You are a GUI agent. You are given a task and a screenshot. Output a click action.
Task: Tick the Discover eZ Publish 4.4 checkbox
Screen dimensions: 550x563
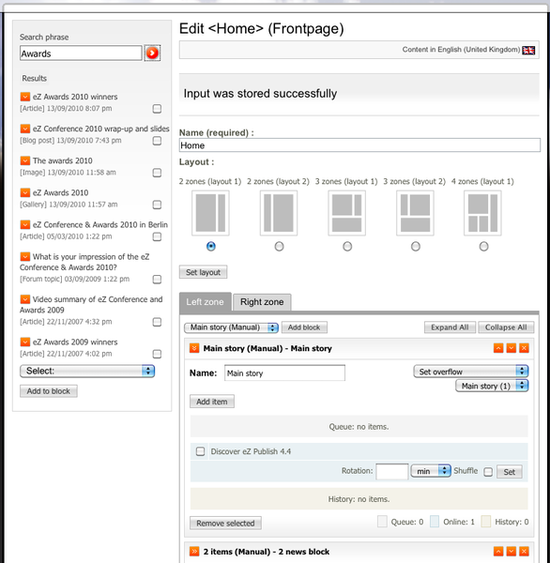coord(200,451)
